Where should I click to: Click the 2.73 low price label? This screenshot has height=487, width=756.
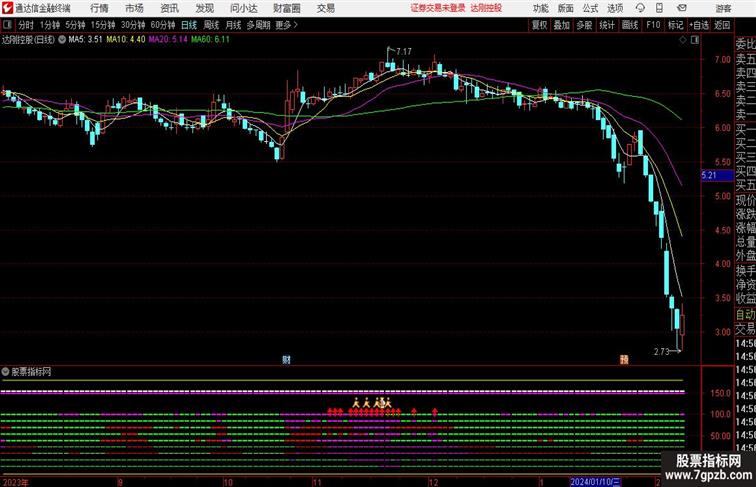pos(662,352)
